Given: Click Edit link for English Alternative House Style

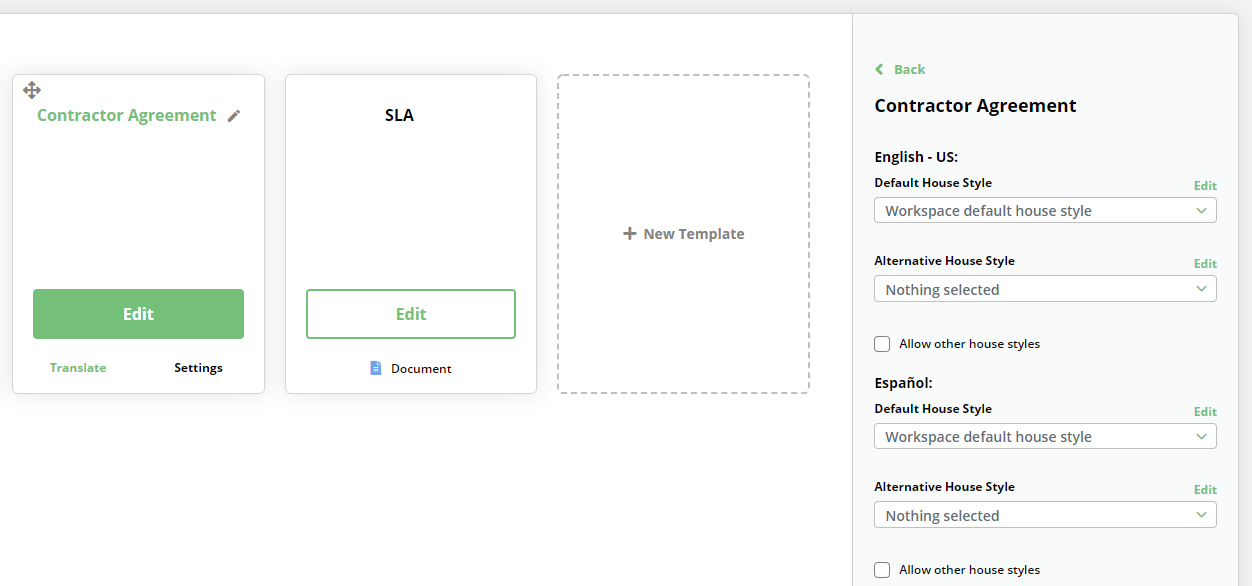Looking at the screenshot, I should [x=1205, y=264].
